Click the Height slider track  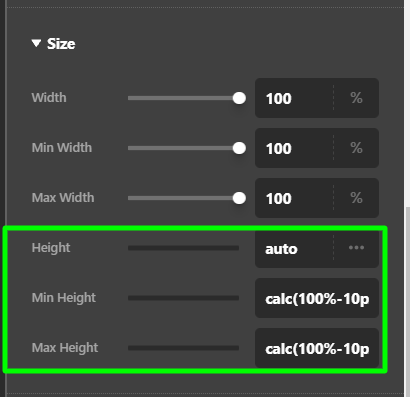(x=183, y=248)
